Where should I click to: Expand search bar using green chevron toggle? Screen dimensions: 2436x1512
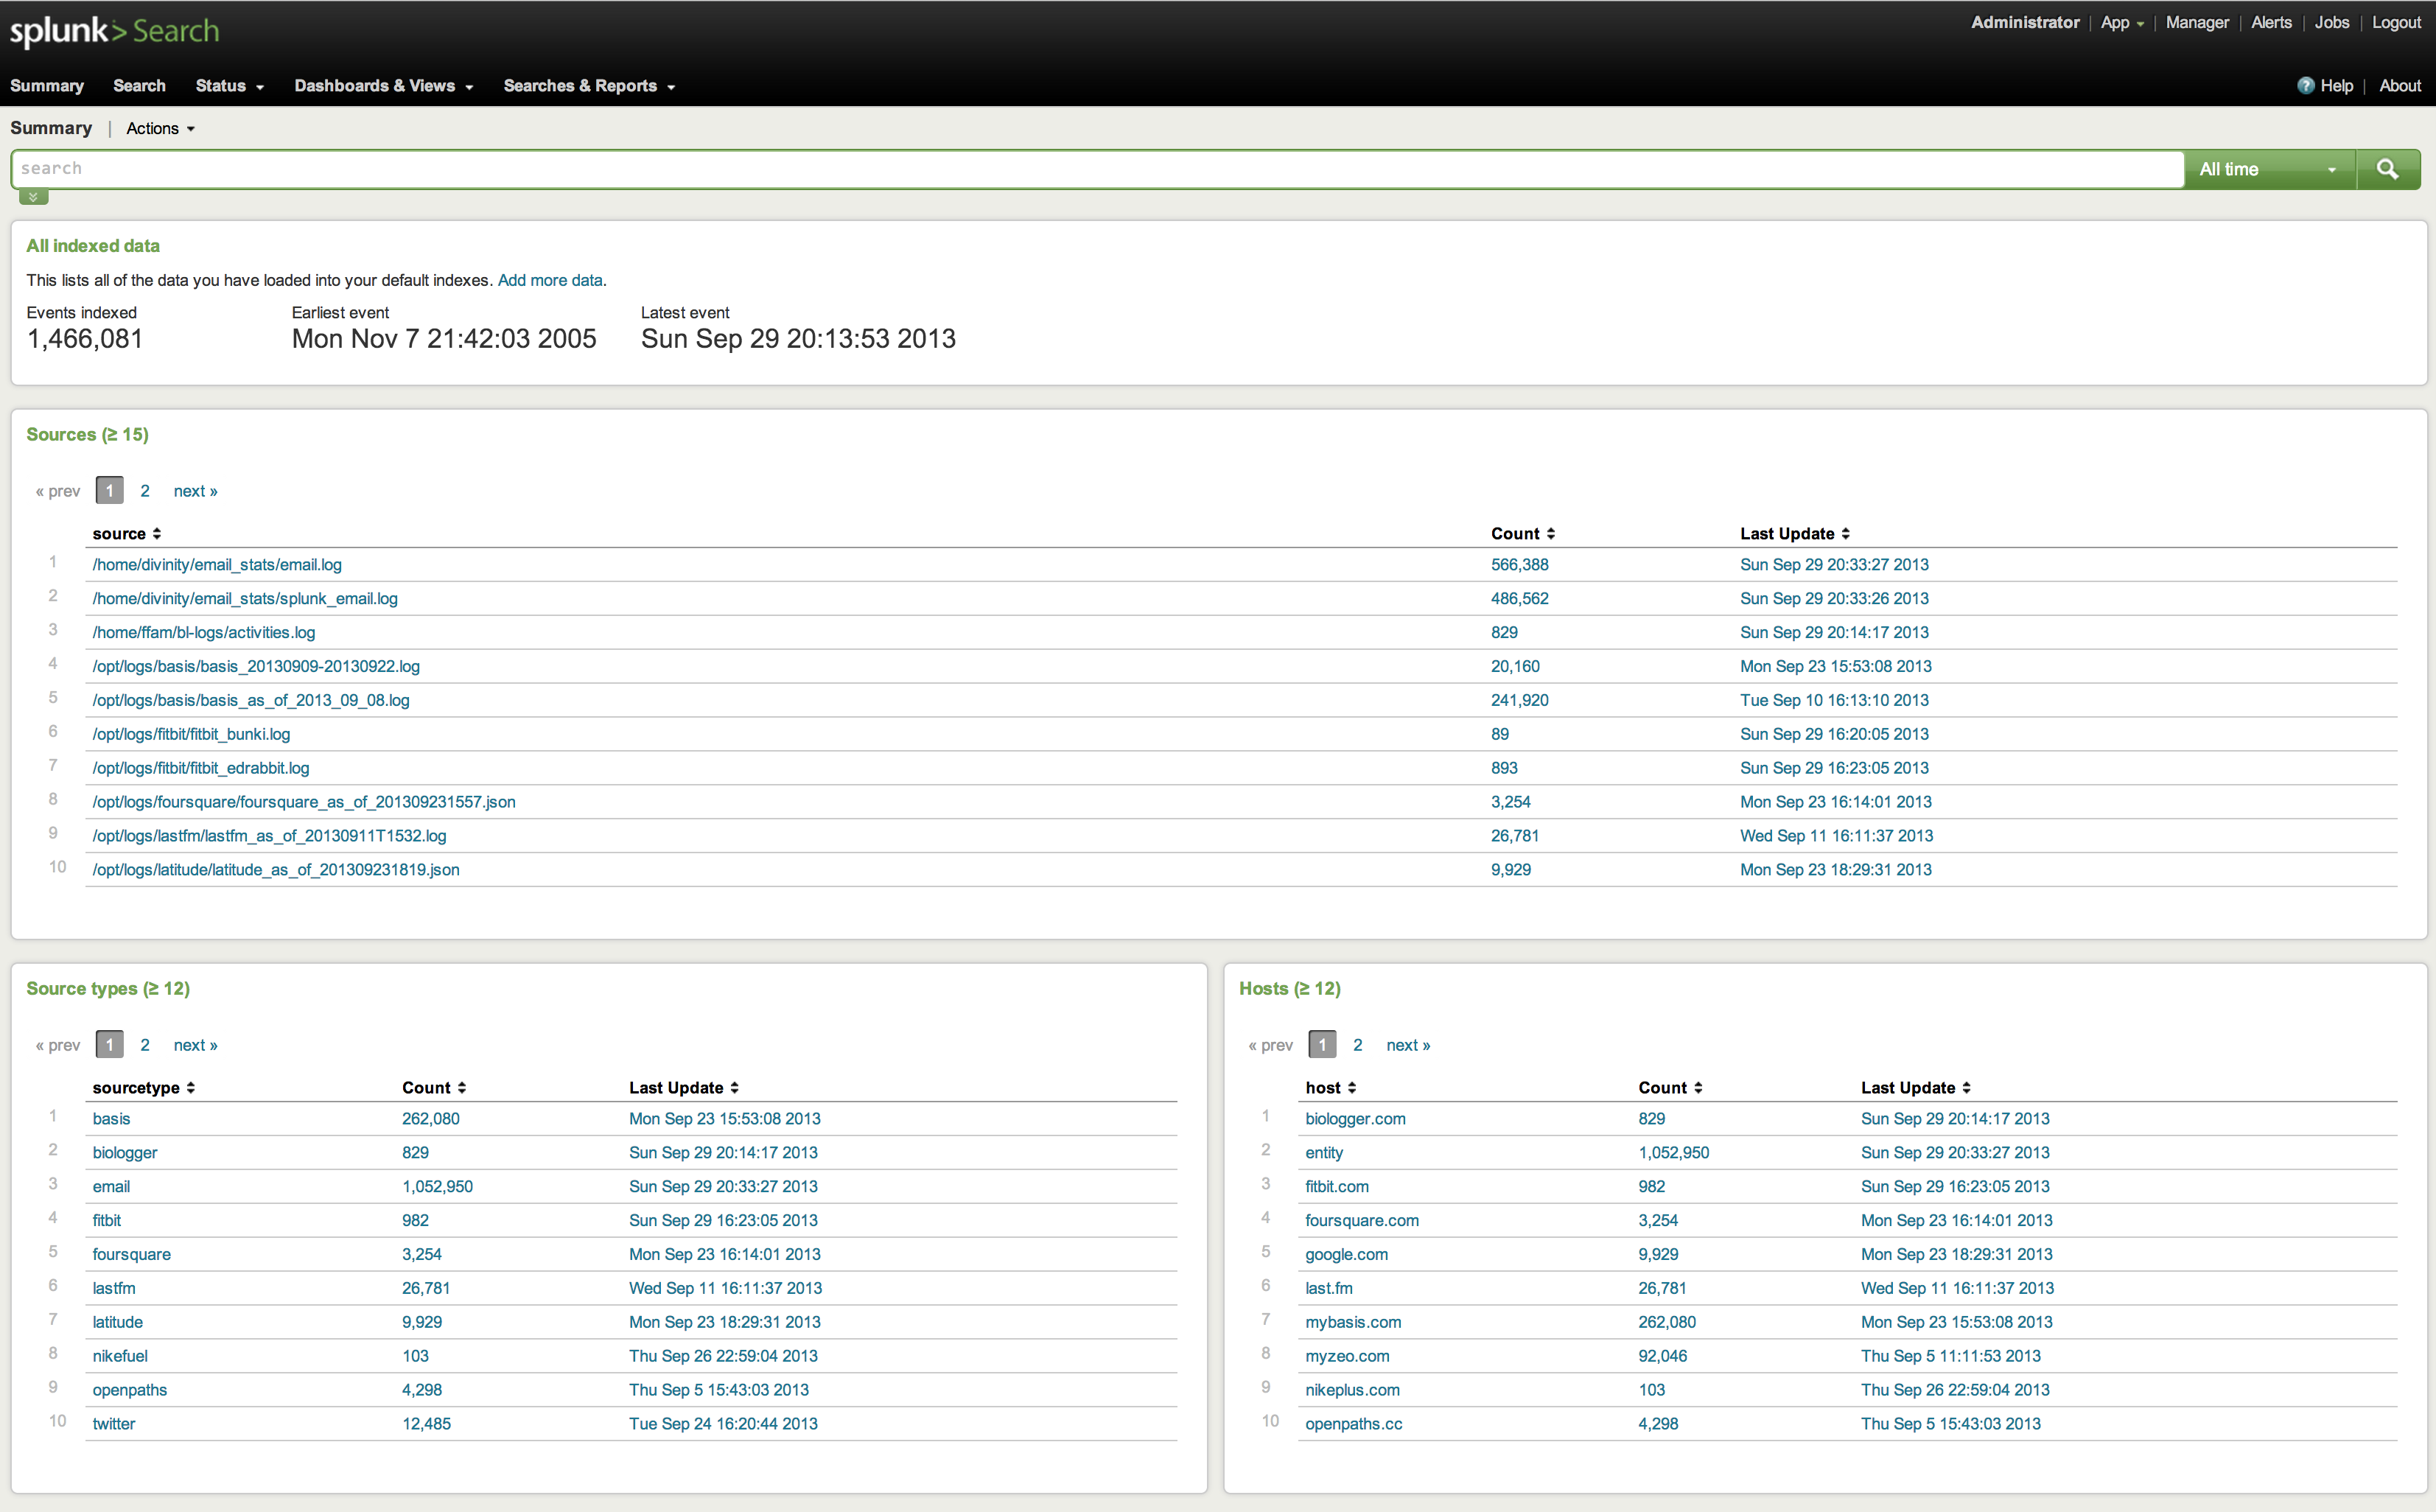click(33, 197)
